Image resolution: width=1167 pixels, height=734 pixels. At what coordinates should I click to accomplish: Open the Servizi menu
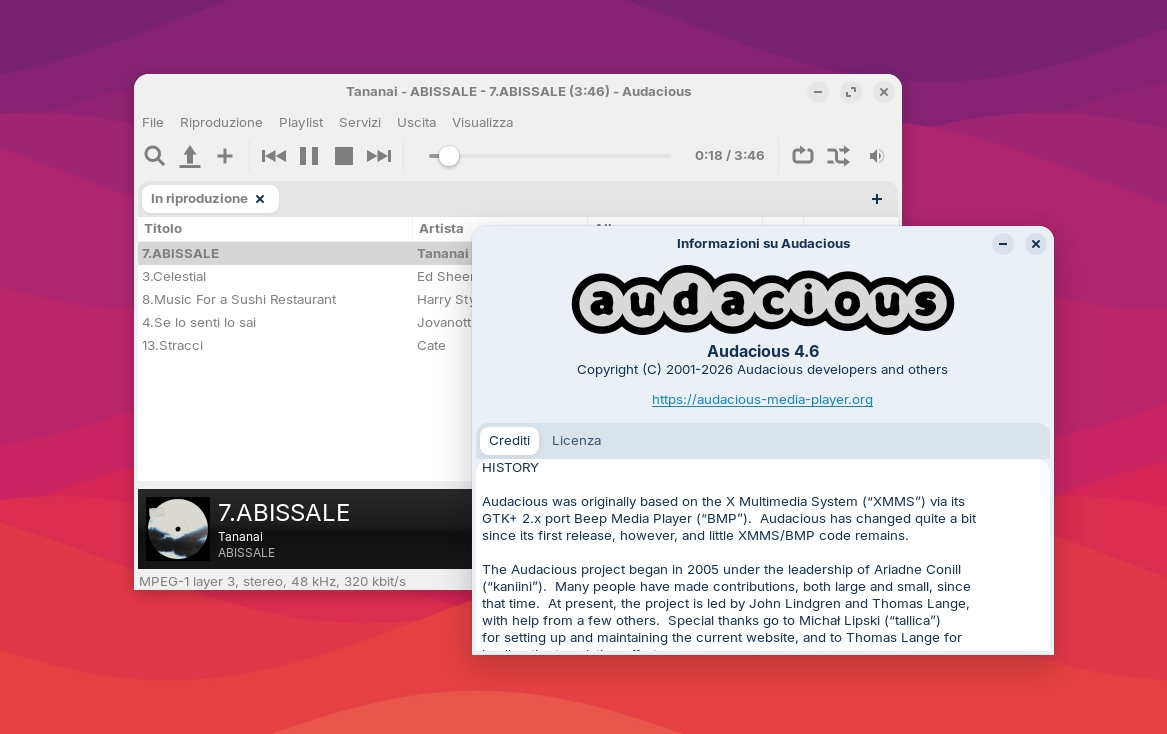tap(359, 123)
